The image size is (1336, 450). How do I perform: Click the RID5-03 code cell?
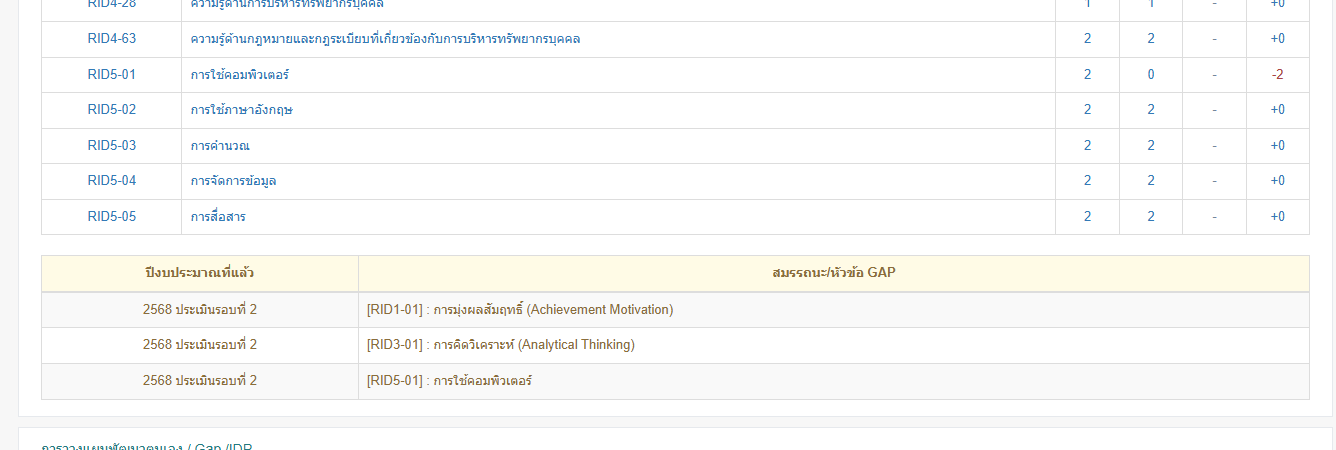pos(111,146)
